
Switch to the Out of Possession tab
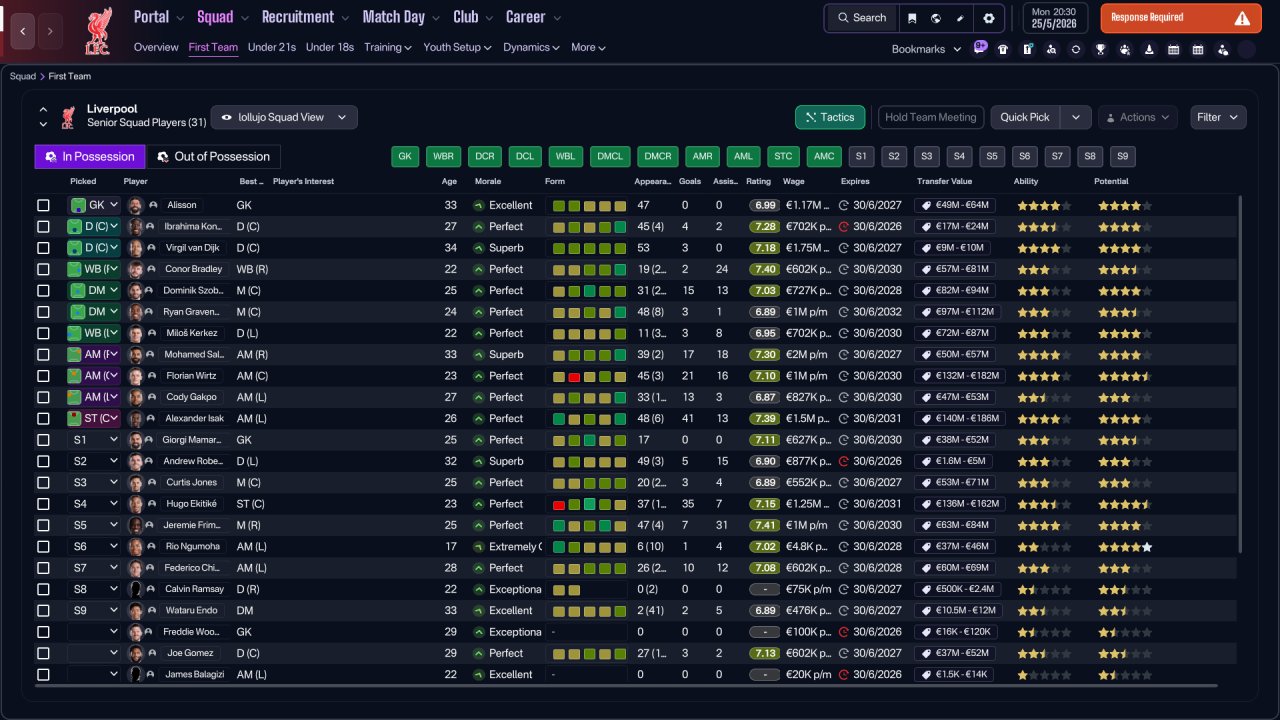click(214, 157)
